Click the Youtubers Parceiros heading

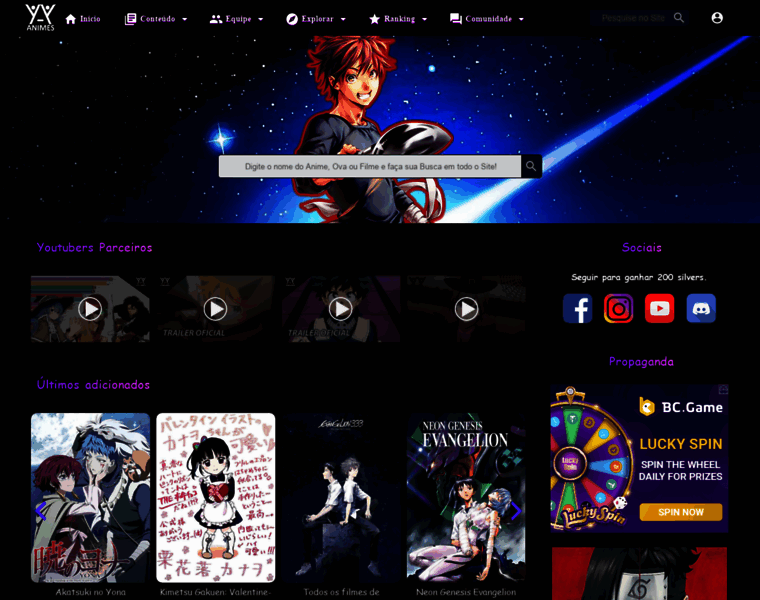tap(95, 247)
